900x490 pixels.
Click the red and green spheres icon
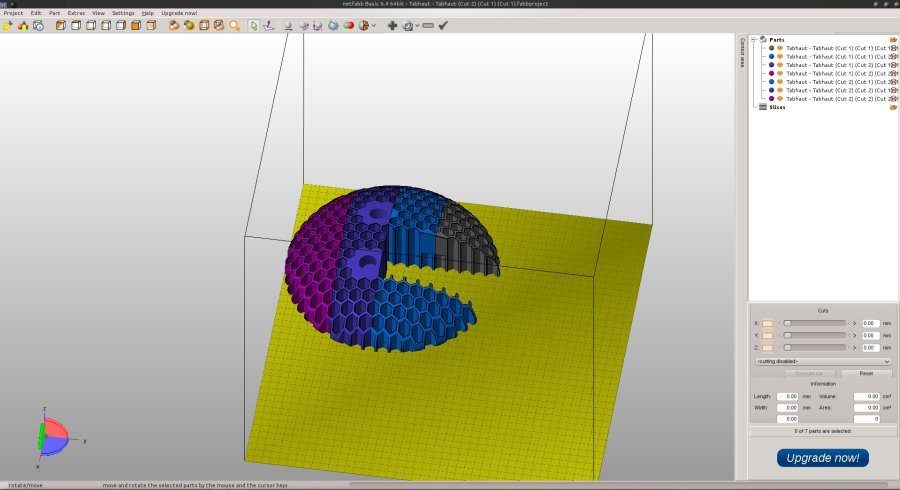(349, 25)
